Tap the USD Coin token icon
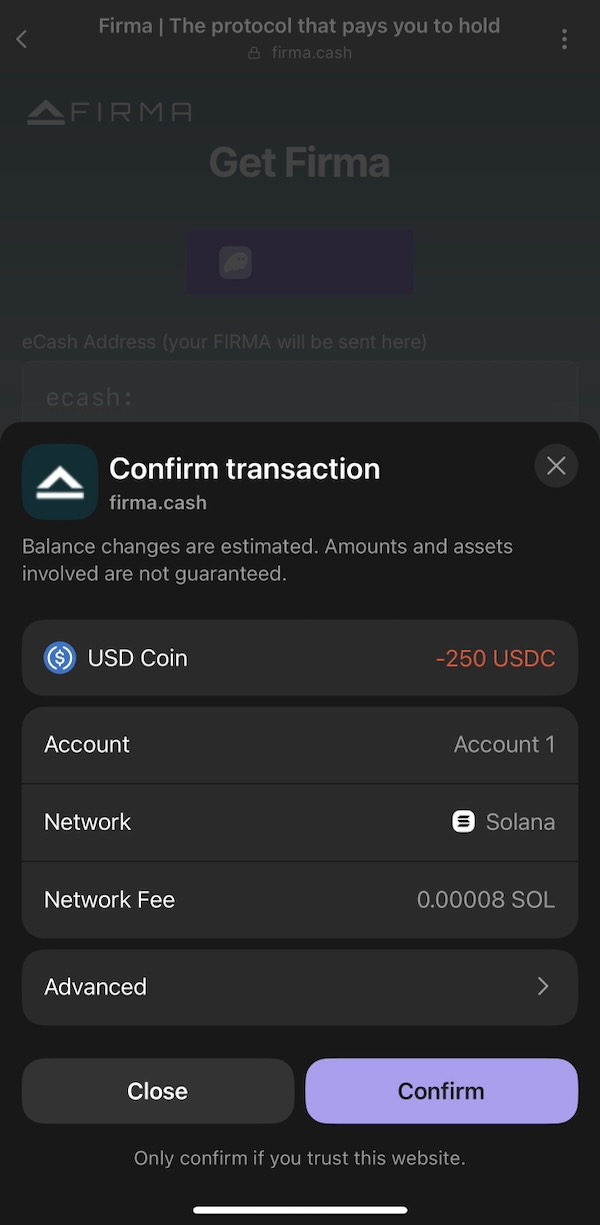 tap(60, 658)
